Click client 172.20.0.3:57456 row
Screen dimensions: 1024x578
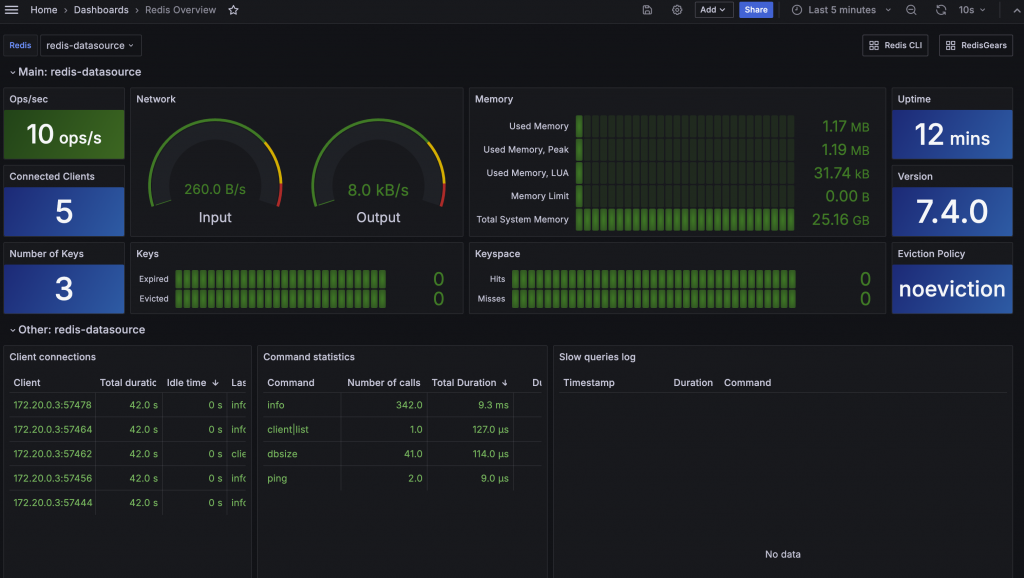point(129,478)
